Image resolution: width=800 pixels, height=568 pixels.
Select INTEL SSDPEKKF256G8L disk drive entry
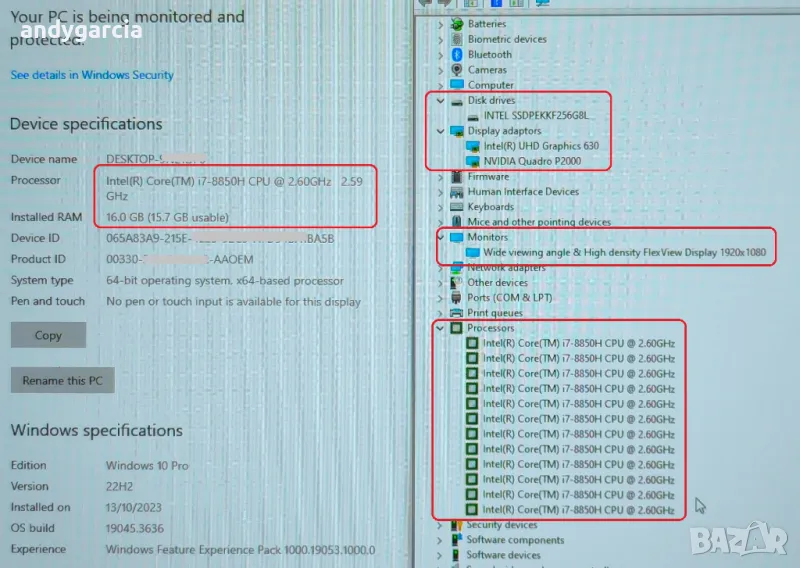click(x=536, y=116)
